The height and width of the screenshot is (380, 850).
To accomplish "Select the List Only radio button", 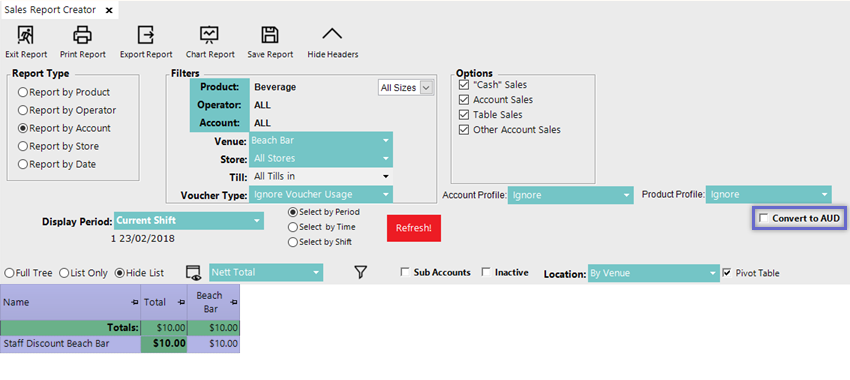I will point(63,273).
